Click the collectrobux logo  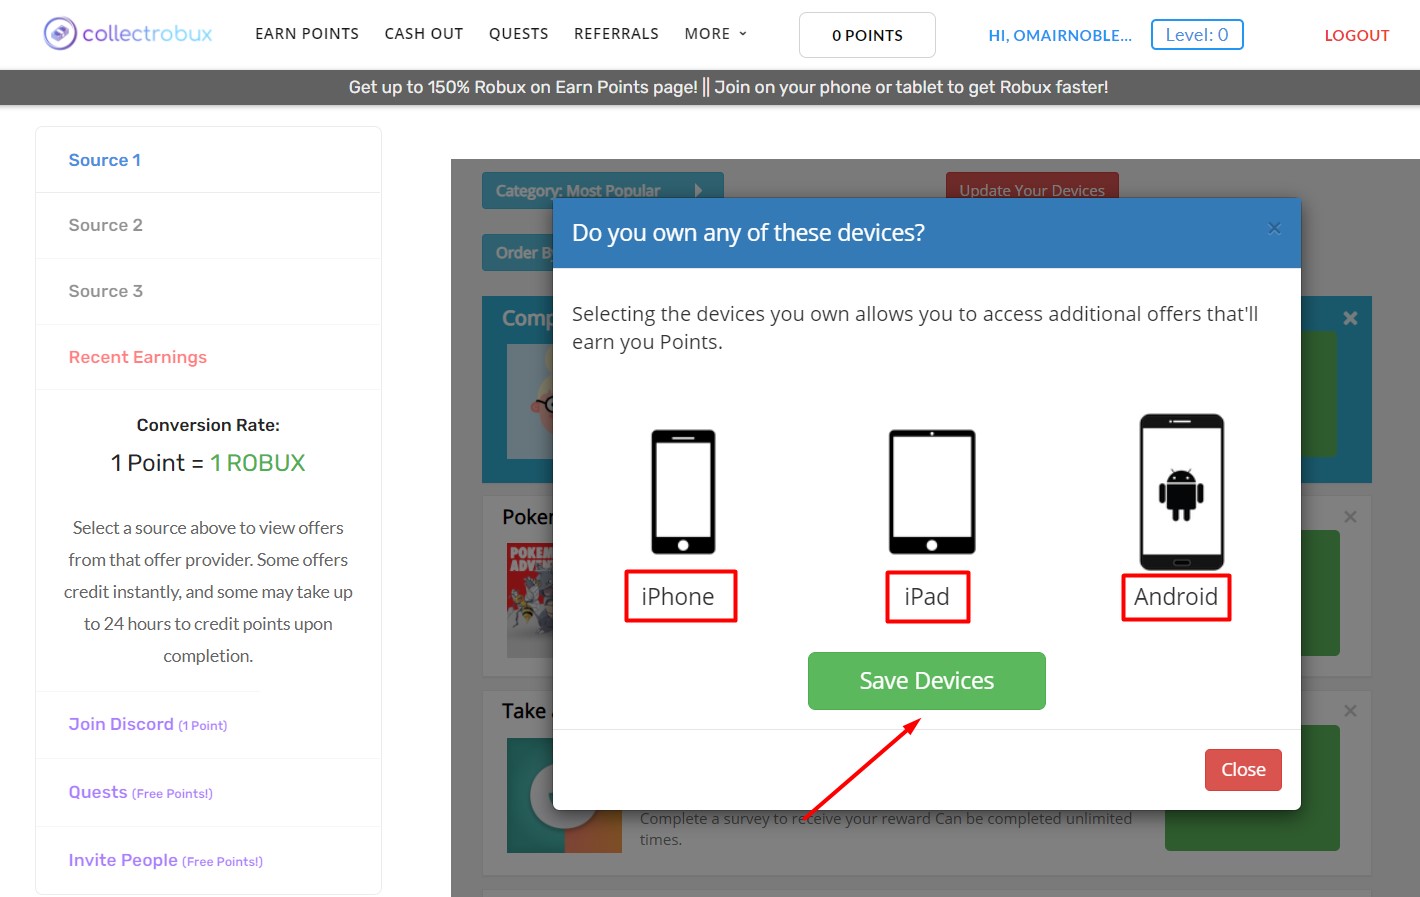tap(128, 34)
